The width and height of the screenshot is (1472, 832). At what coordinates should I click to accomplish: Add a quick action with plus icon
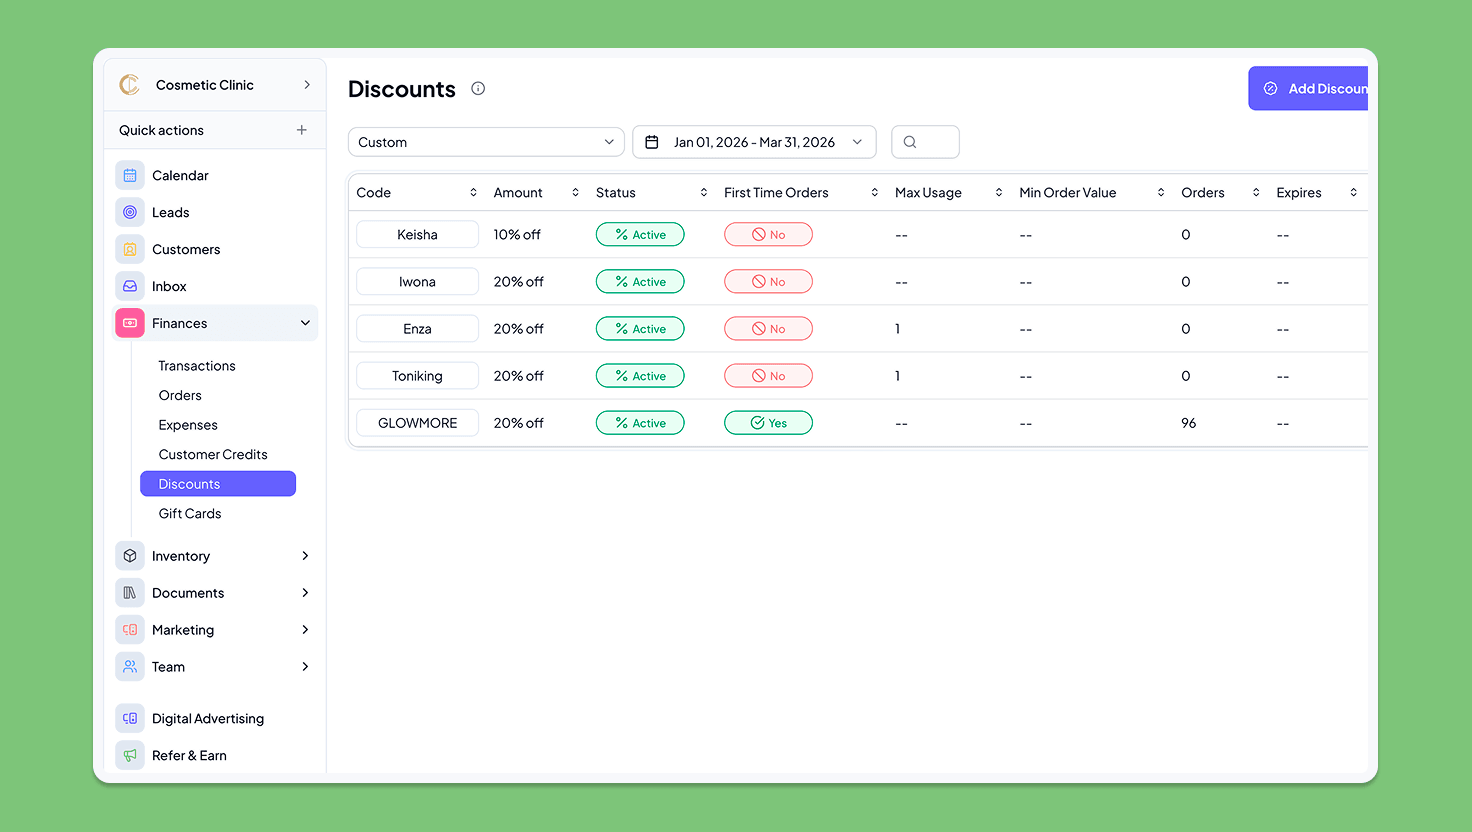tap(301, 130)
